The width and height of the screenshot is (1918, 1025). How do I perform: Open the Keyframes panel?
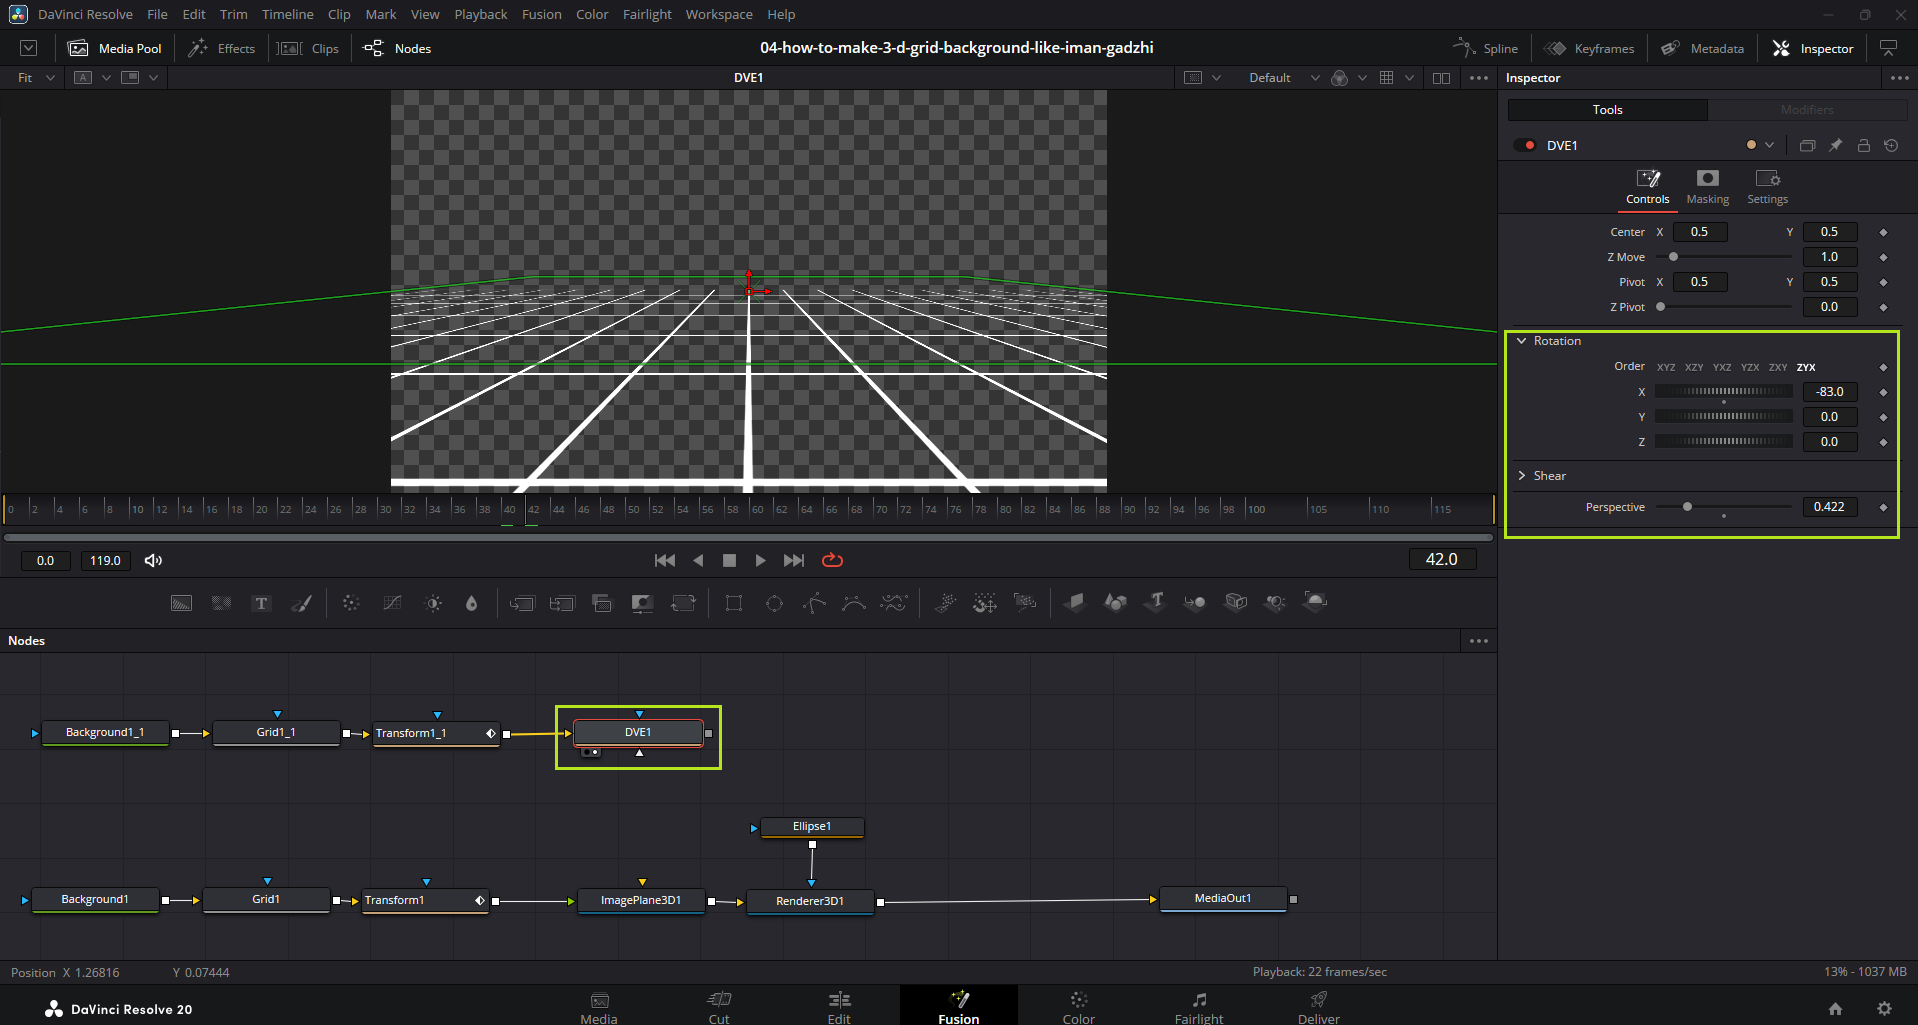[x=1589, y=49]
